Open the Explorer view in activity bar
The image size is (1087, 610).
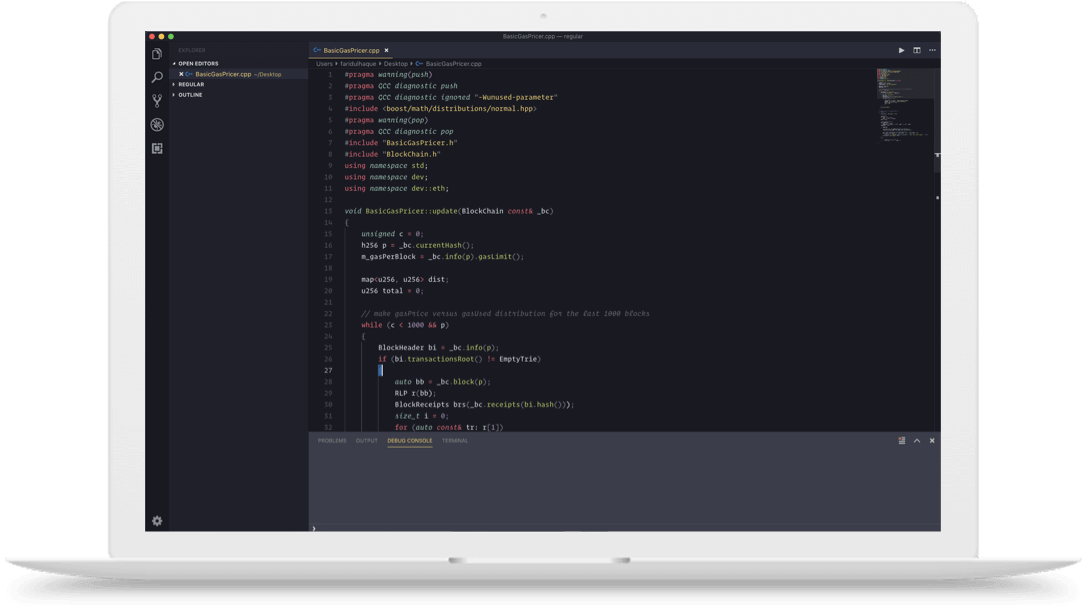157,54
